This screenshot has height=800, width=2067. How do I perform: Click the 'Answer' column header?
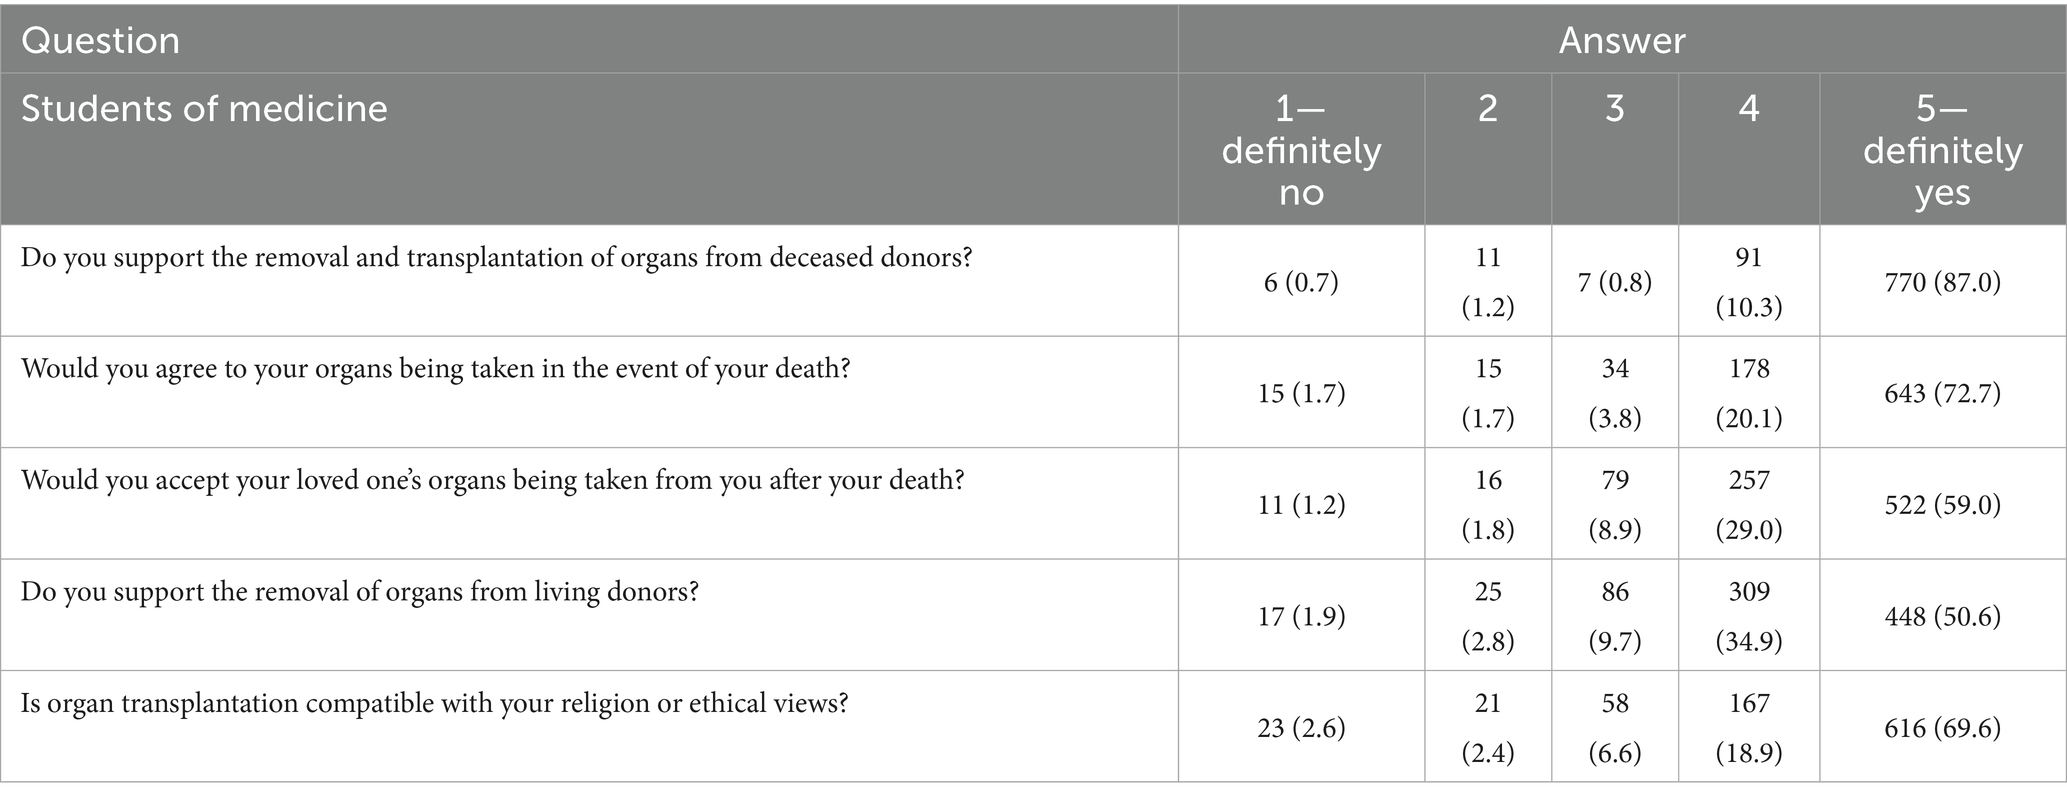1621,41
